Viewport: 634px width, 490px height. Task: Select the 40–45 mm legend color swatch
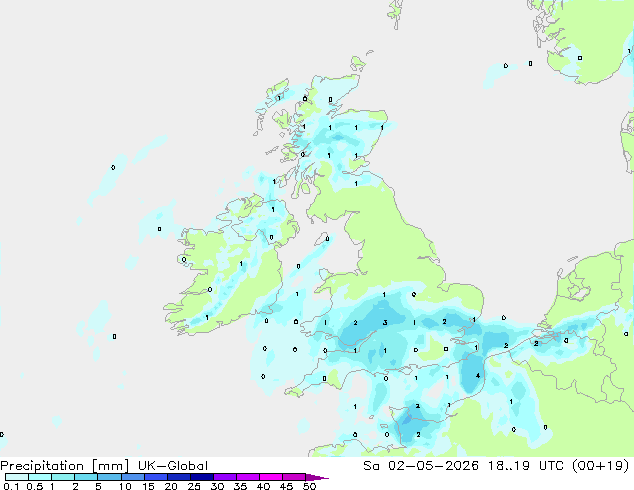271,477
